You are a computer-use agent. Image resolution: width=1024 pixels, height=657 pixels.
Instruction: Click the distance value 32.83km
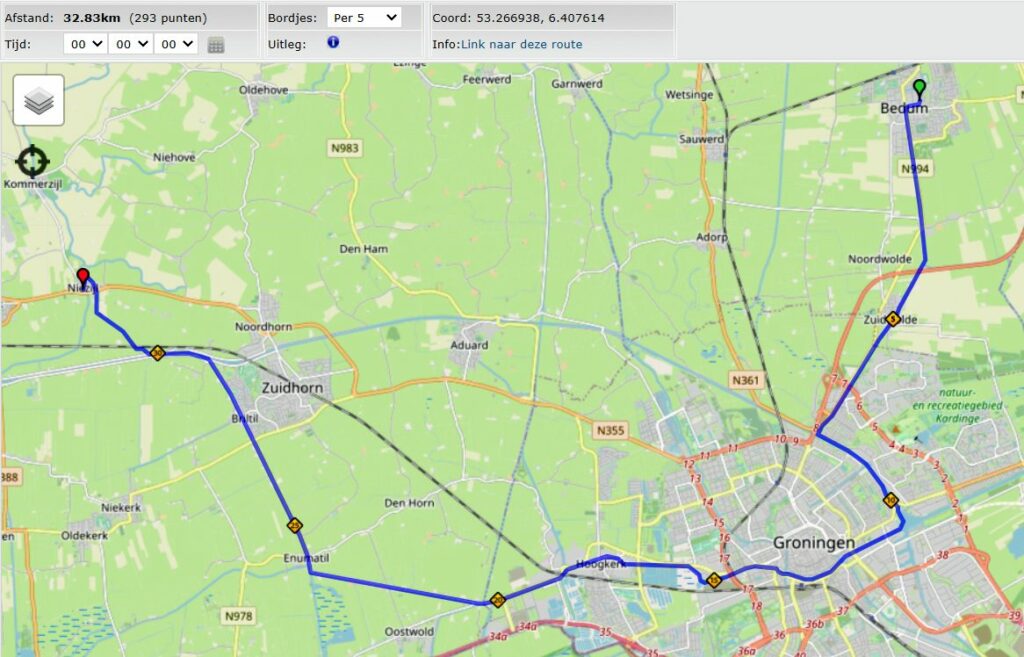[92, 18]
